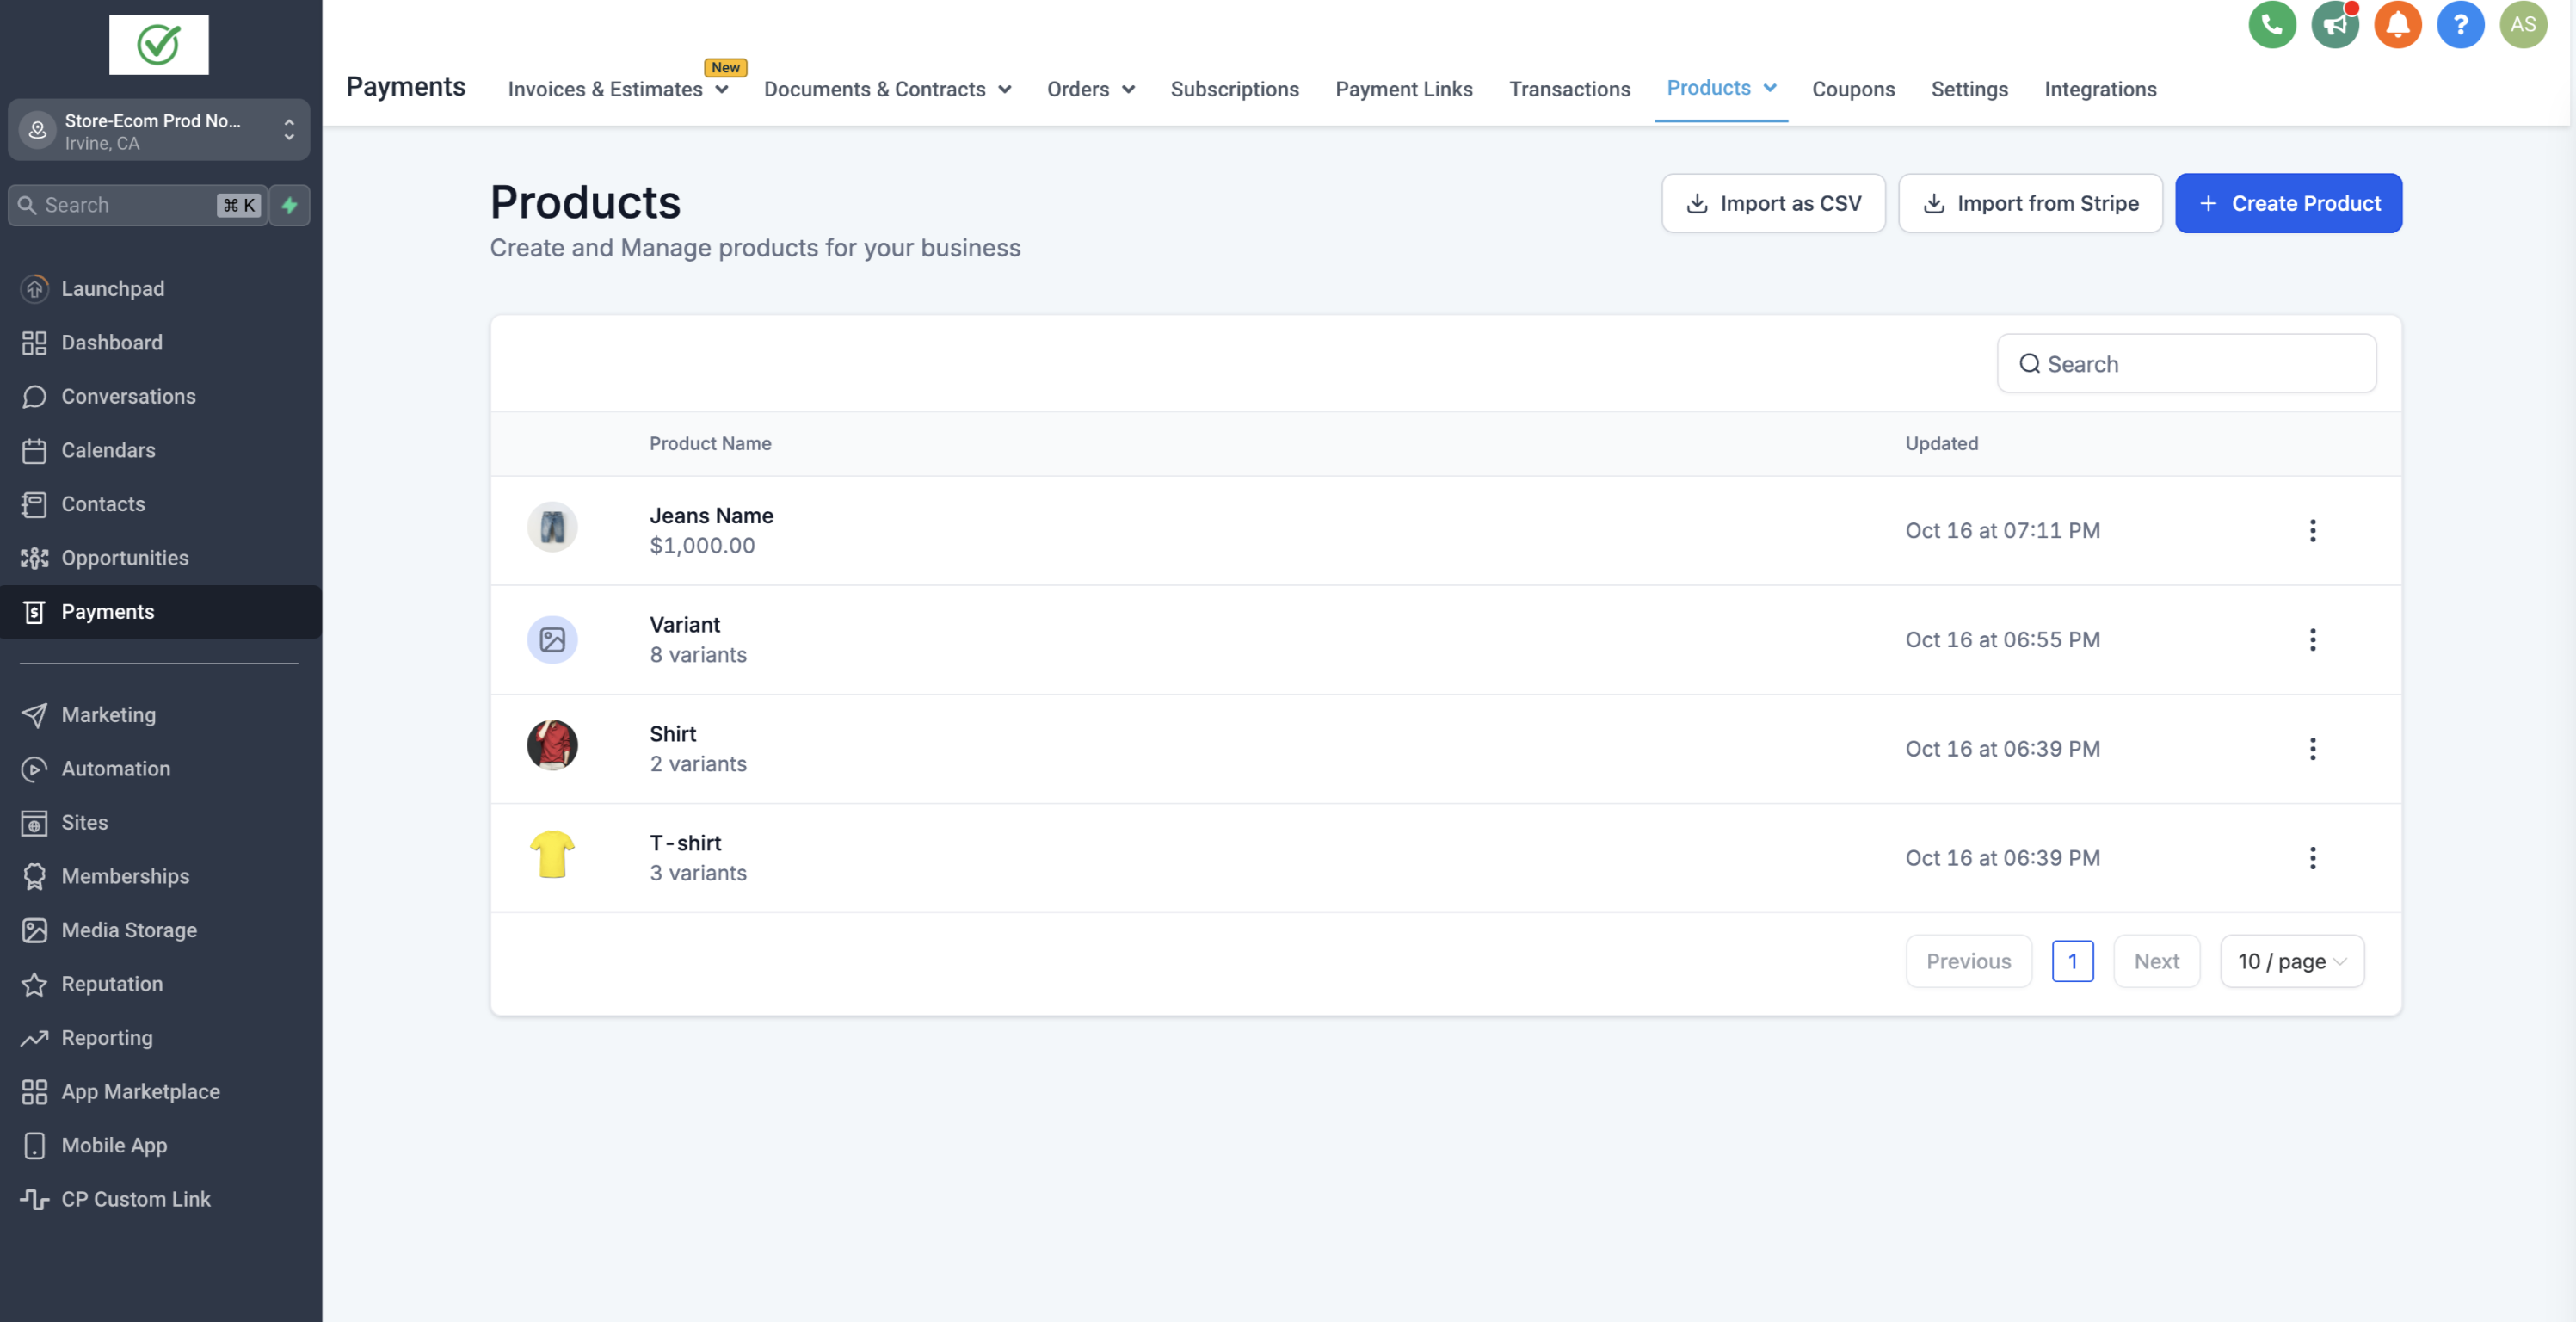Click the products table Search field
The width and height of the screenshot is (2576, 1322).
pos(2186,364)
